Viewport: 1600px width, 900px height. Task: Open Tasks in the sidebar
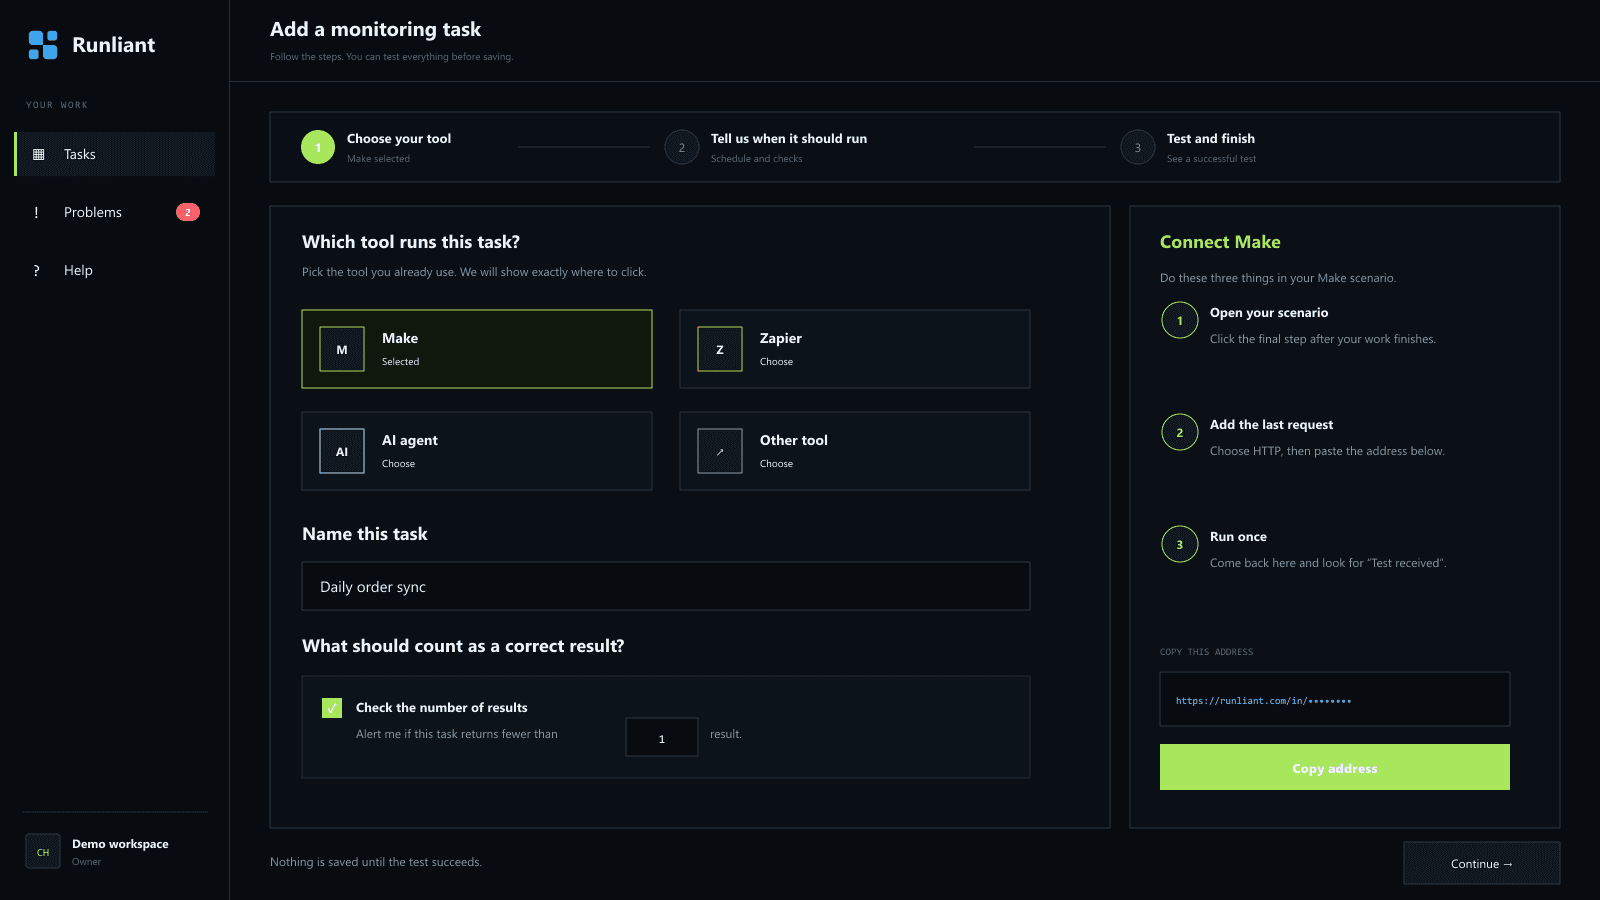click(115, 154)
